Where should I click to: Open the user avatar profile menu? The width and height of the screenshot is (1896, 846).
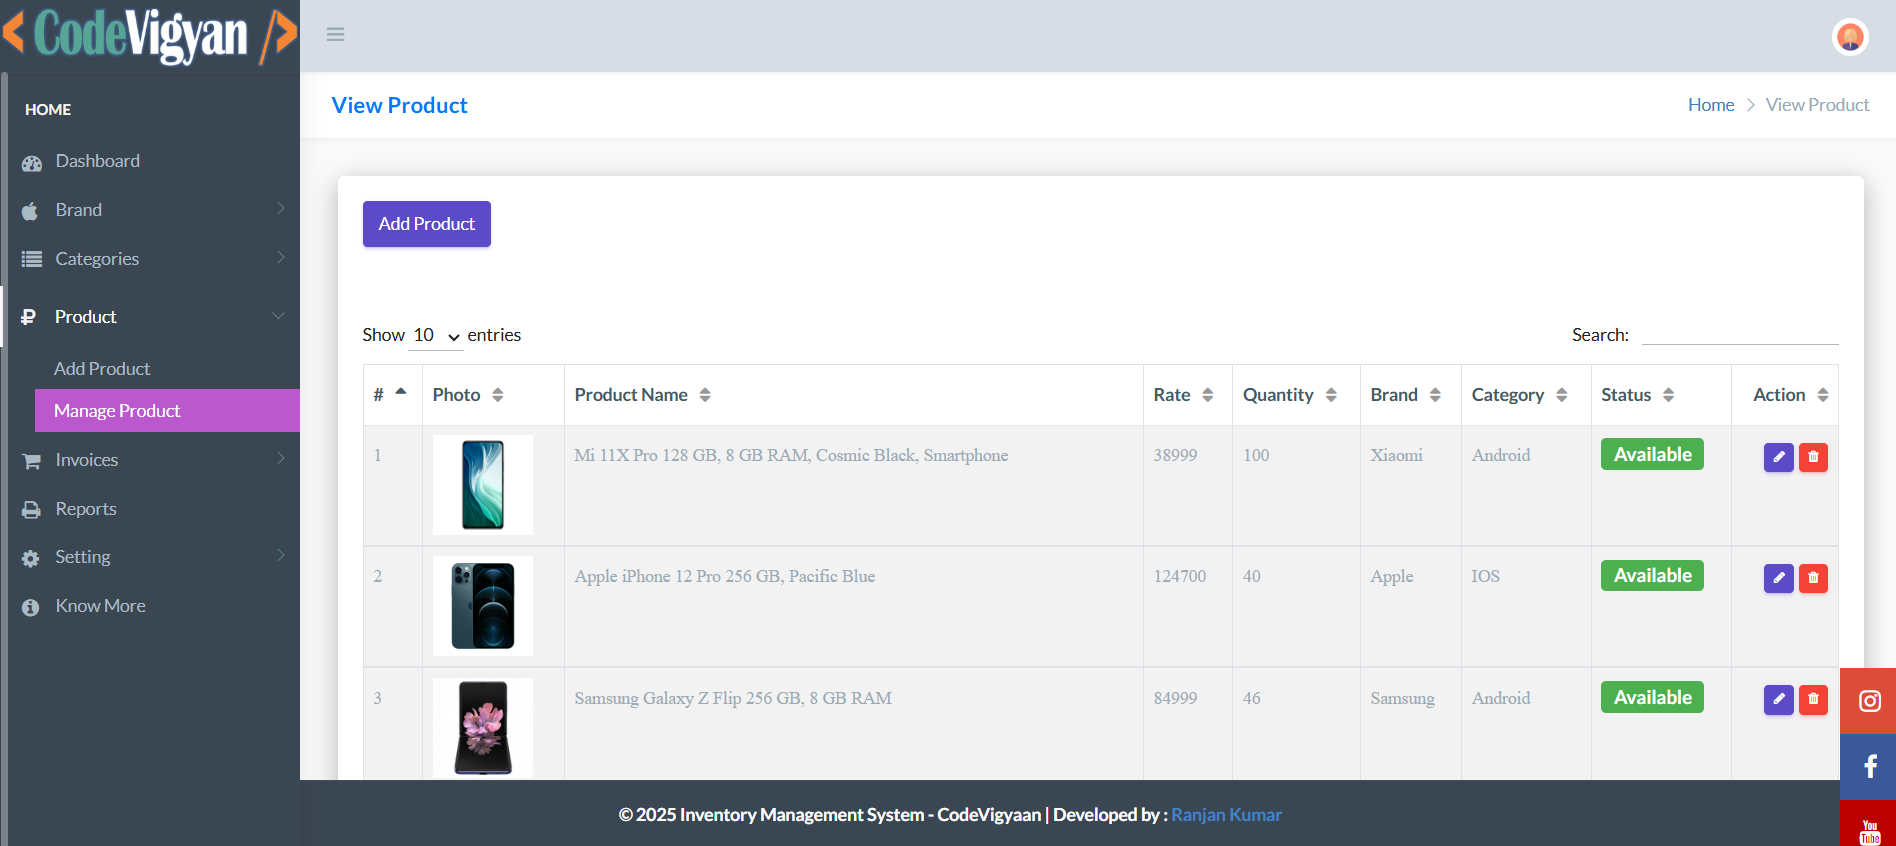[x=1850, y=37]
